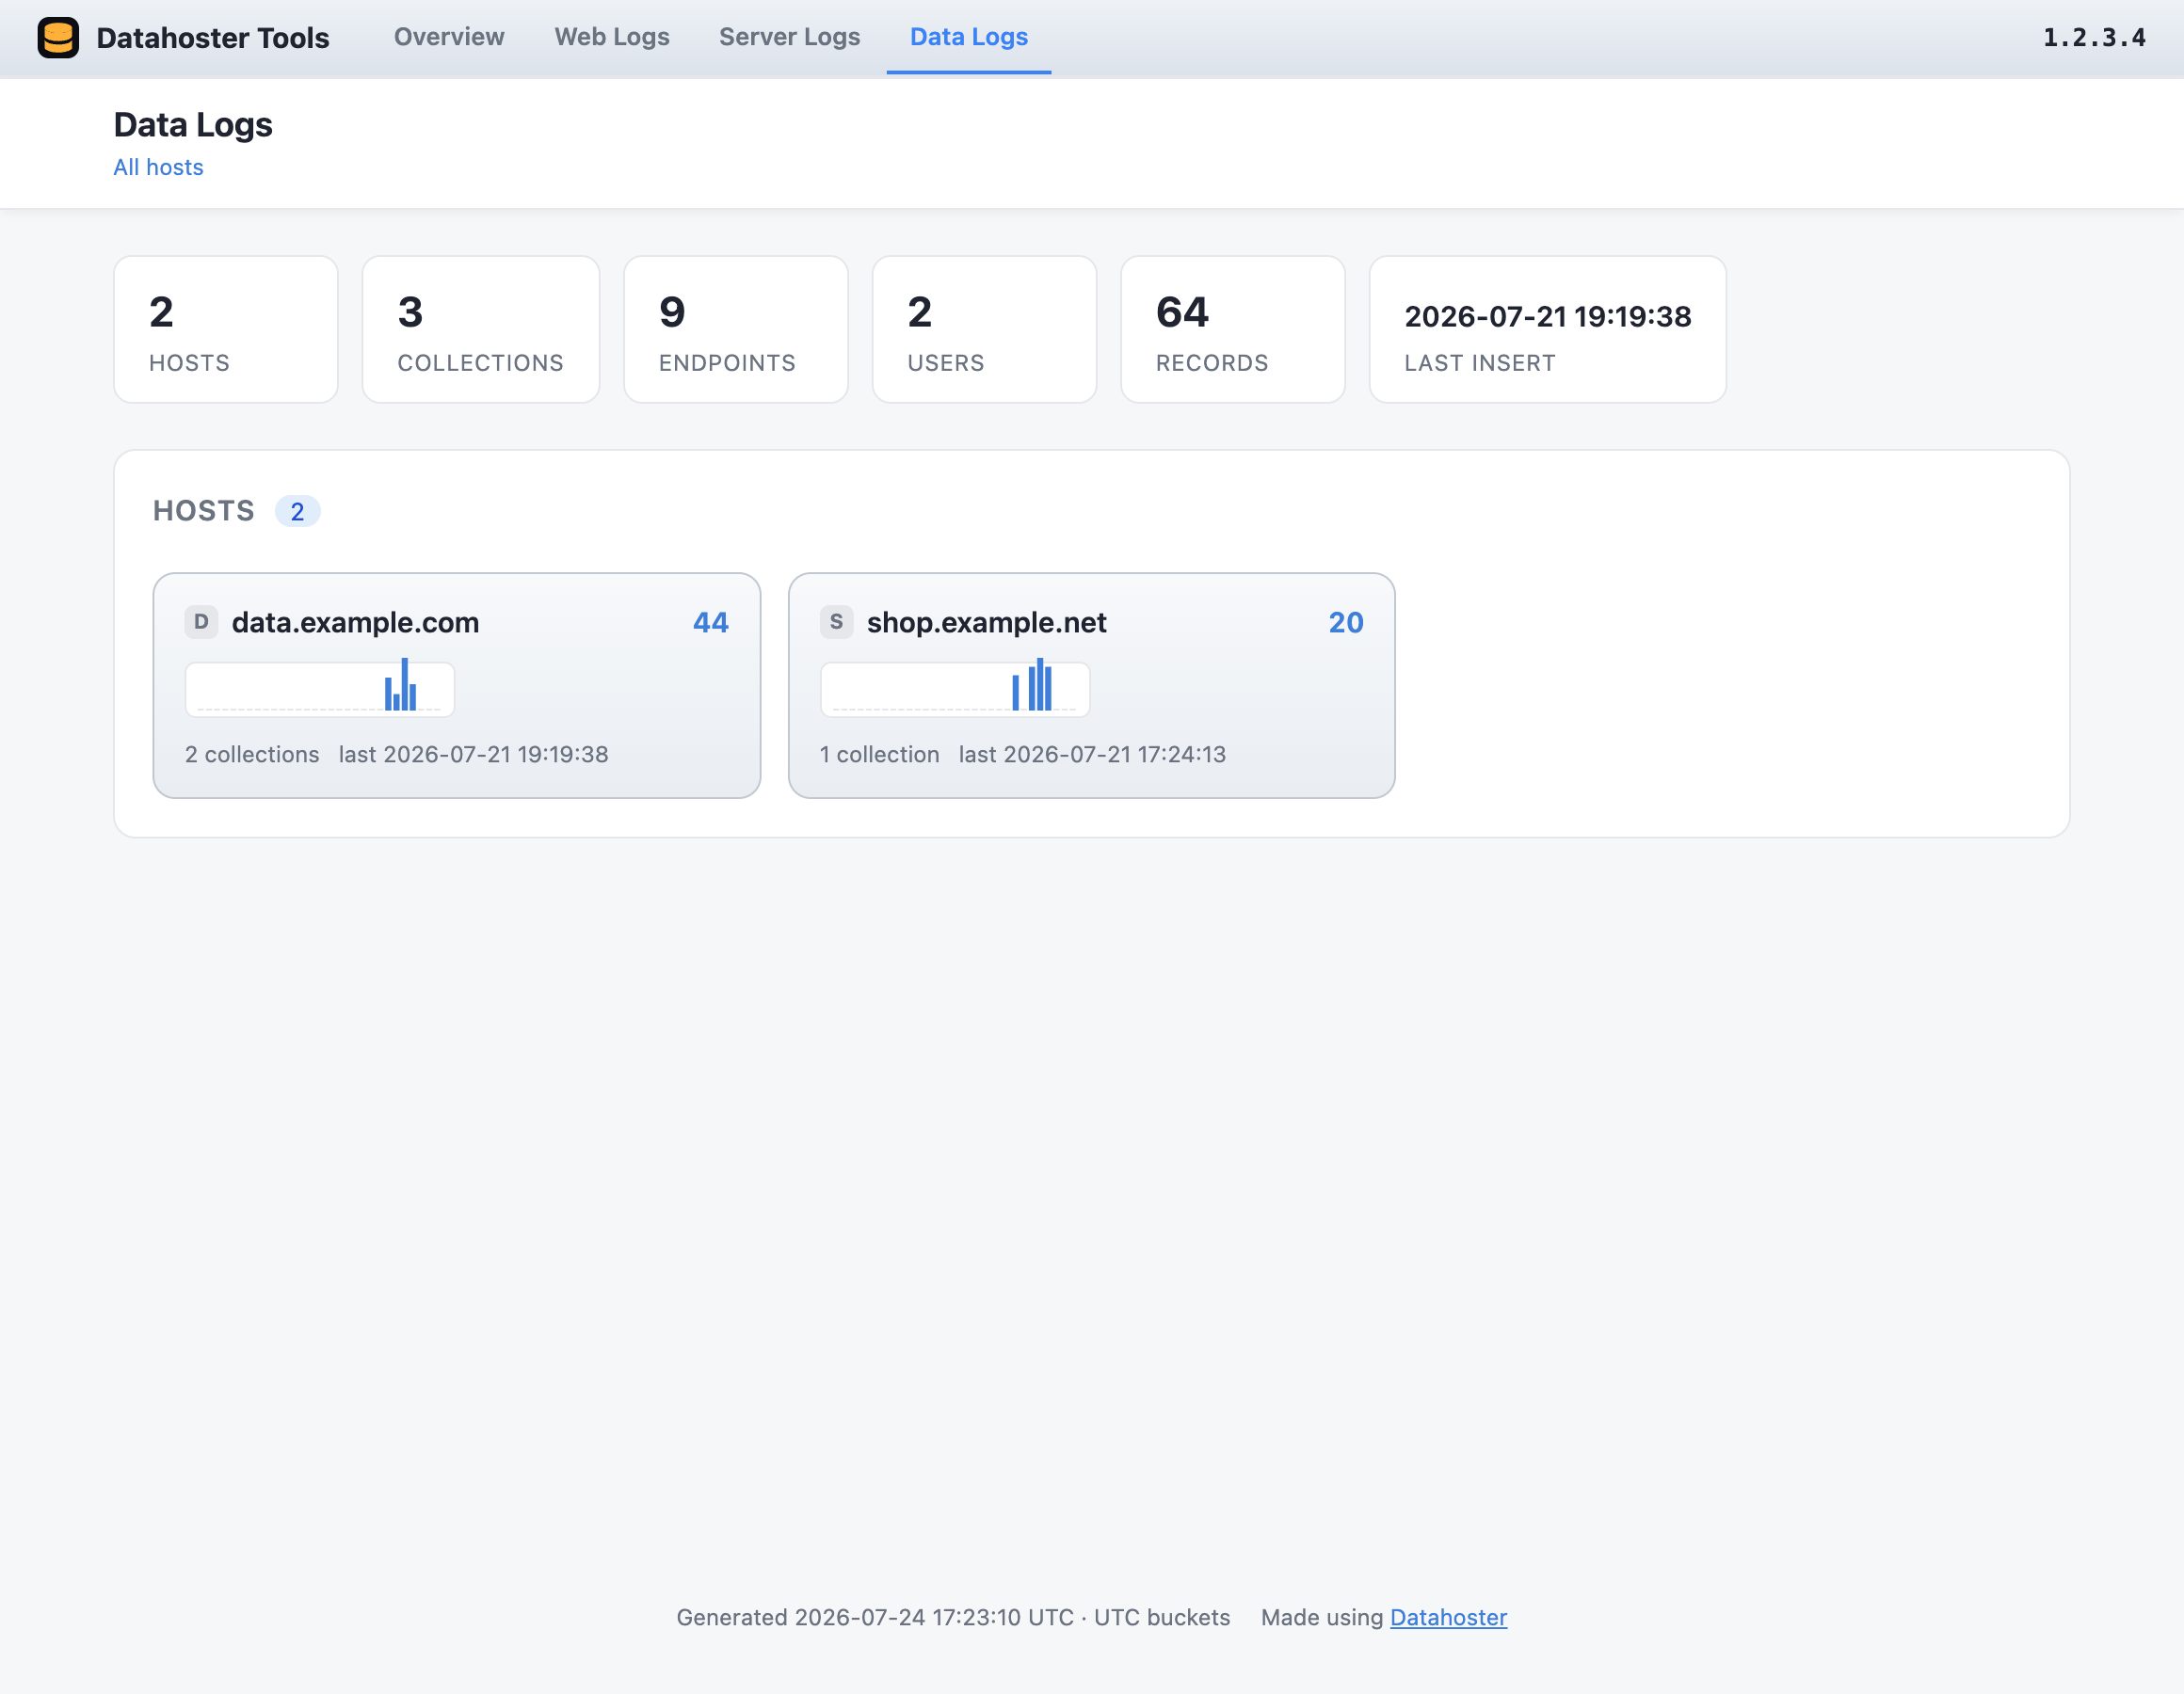Click the 'Generated 2026-07-24 17:23:10 UTC' footer text

point(875,1617)
